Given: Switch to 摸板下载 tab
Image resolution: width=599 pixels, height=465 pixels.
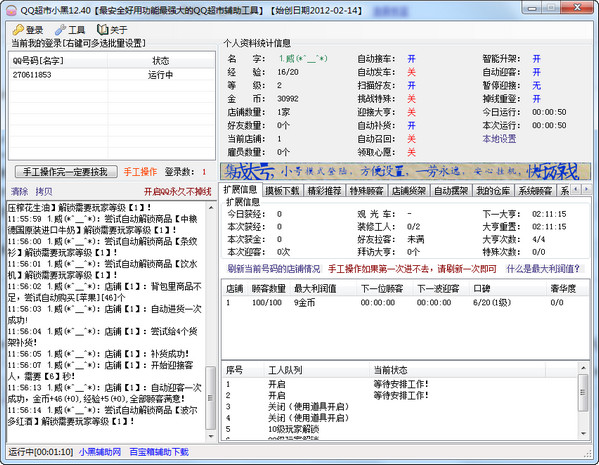Looking at the screenshot, I should tap(282, 190).
